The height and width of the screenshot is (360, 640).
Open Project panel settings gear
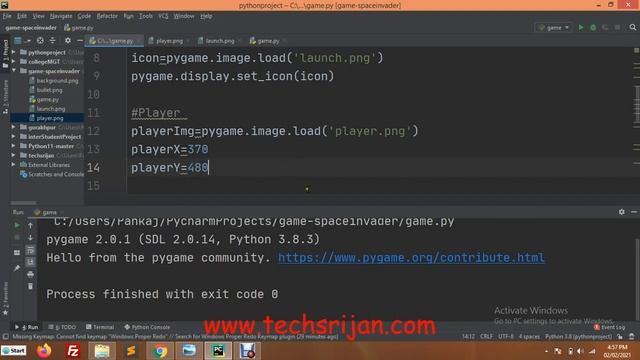(x=68, y=40)
